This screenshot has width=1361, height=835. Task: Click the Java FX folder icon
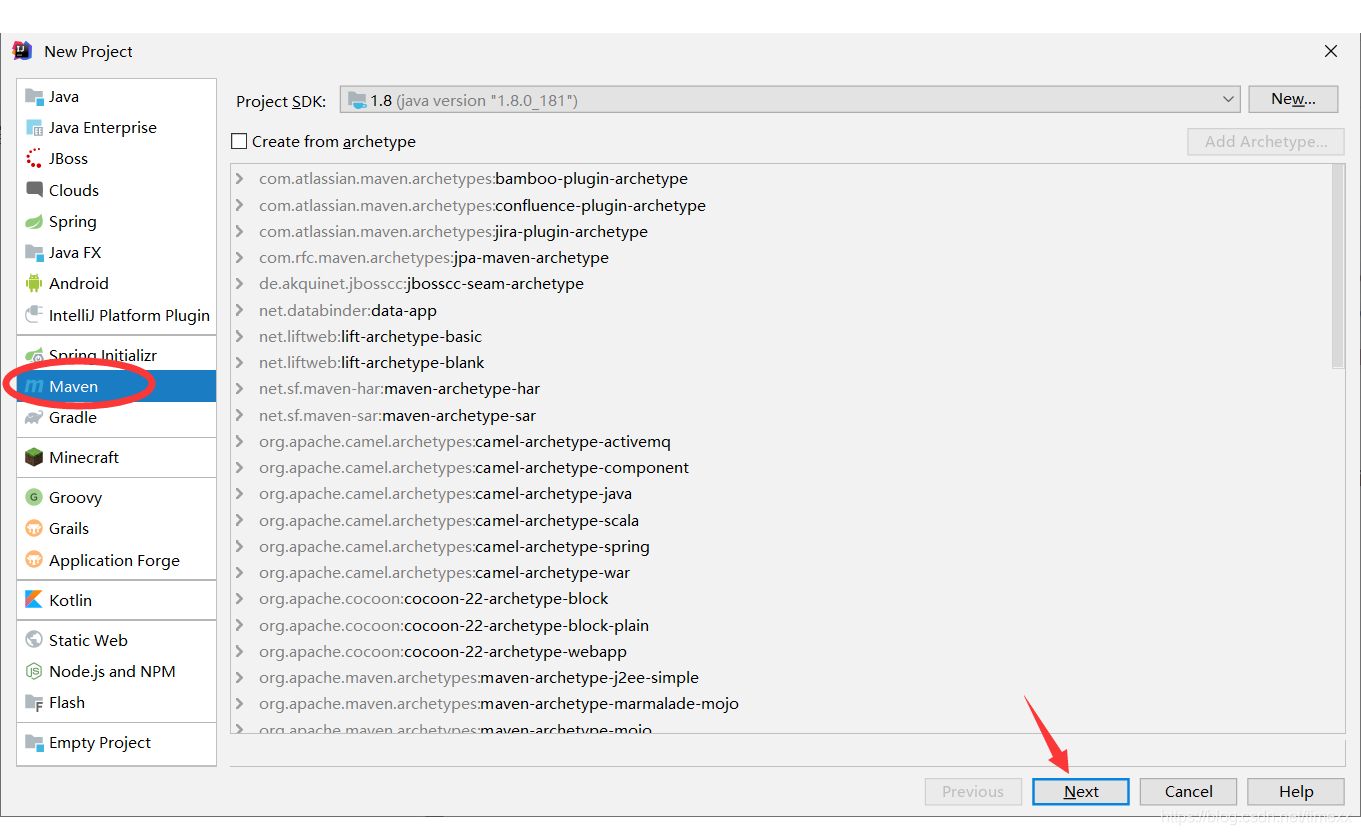coord(34,253)
